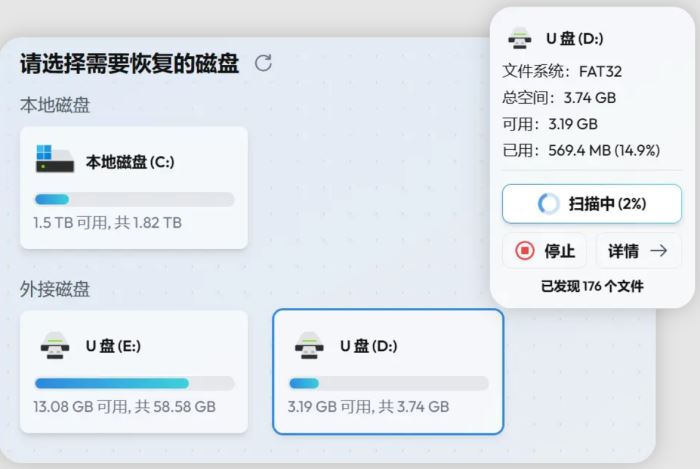Click the U盘 (E:) drive icon
This screenshot has height=469, width=700.
coord(55,346)
